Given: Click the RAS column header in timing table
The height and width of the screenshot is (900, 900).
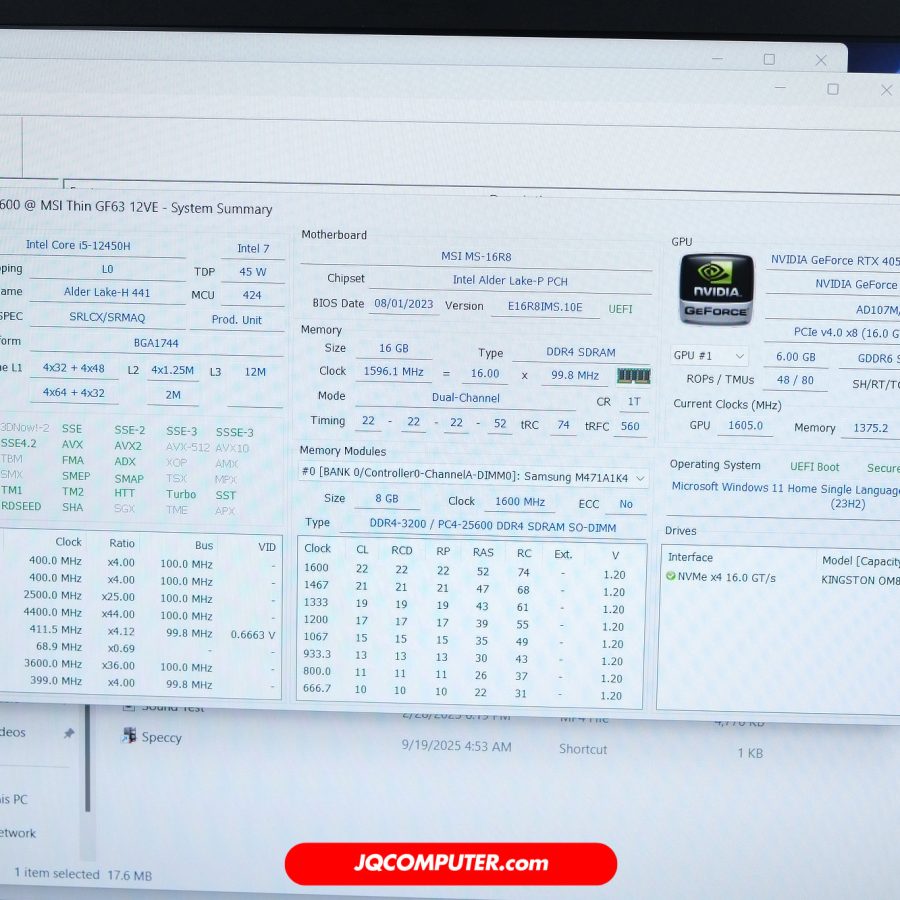Looking at the screenshot, I should click(x=483, y=552).
